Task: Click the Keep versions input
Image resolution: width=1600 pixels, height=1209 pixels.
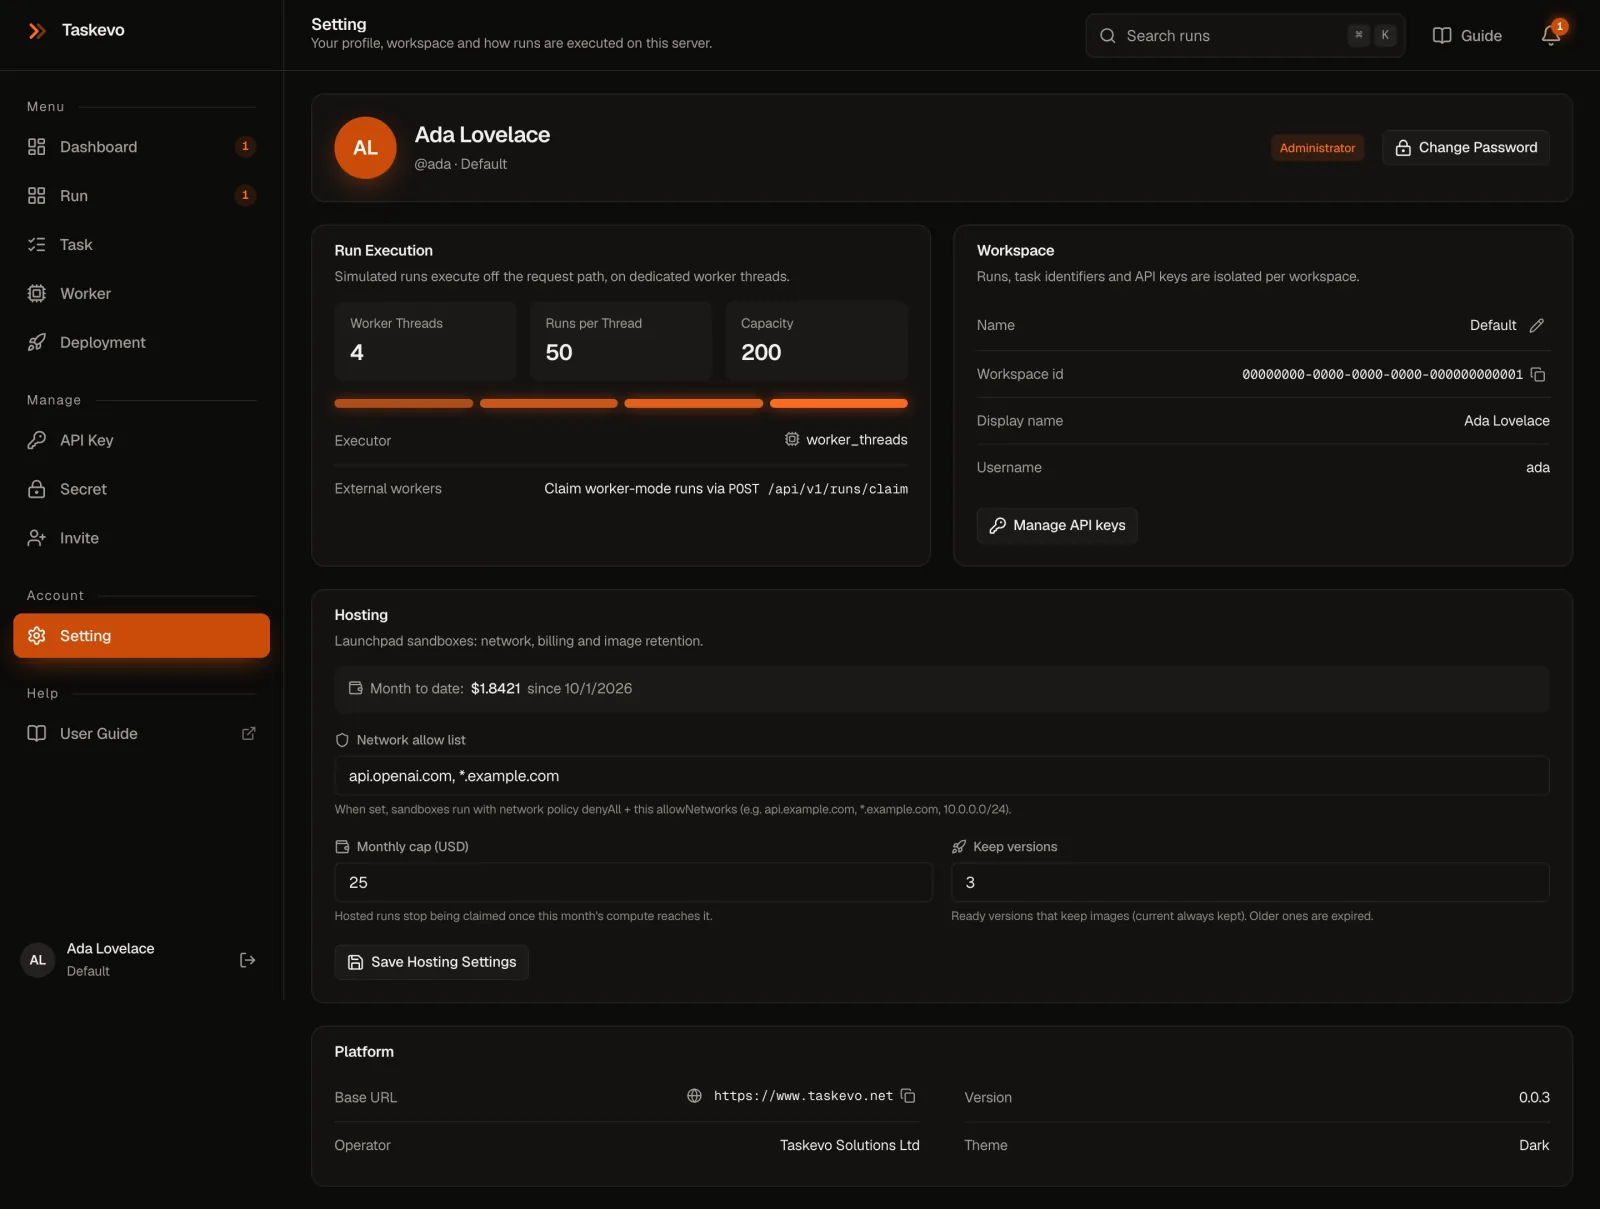Action: tap(1250, 883)
